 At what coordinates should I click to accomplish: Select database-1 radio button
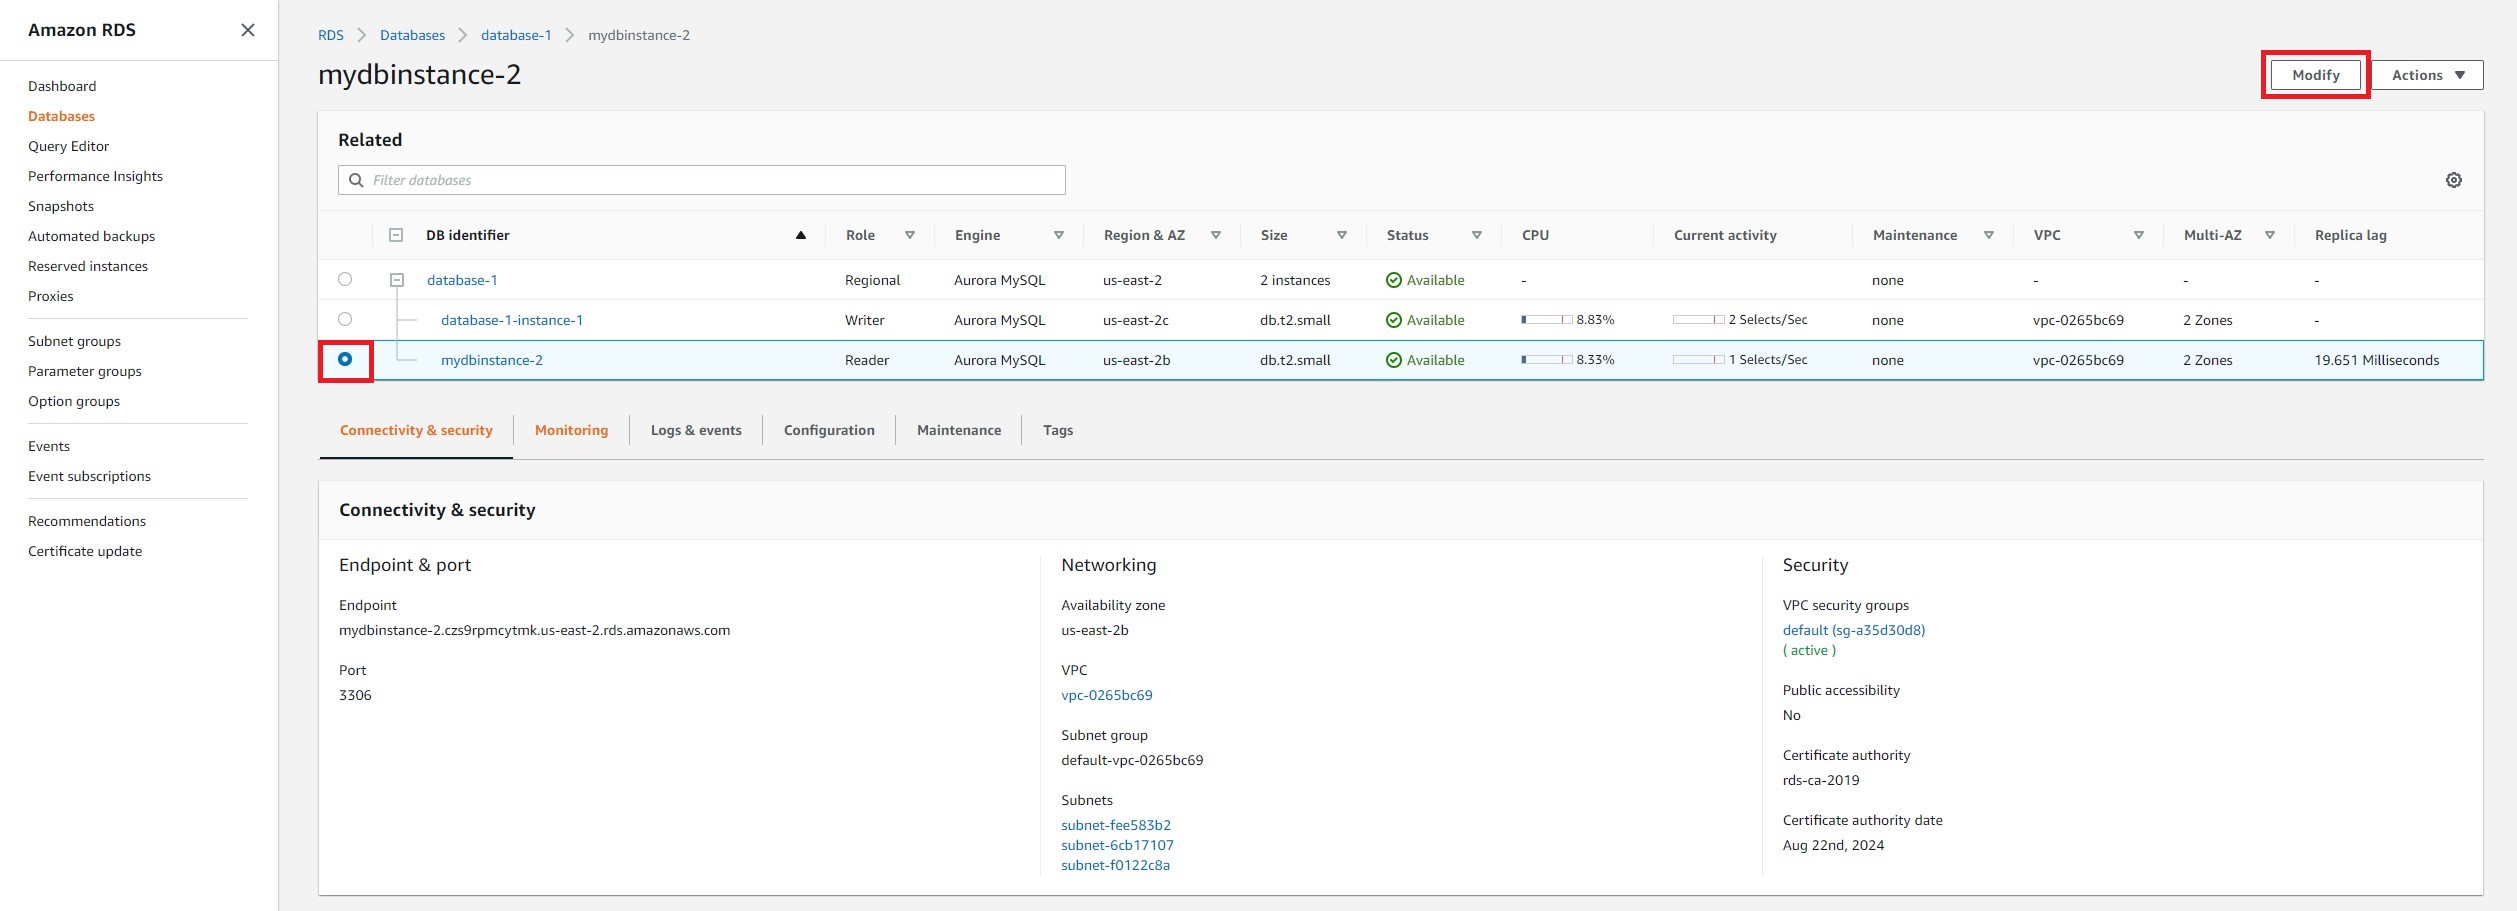pos(345,279)
